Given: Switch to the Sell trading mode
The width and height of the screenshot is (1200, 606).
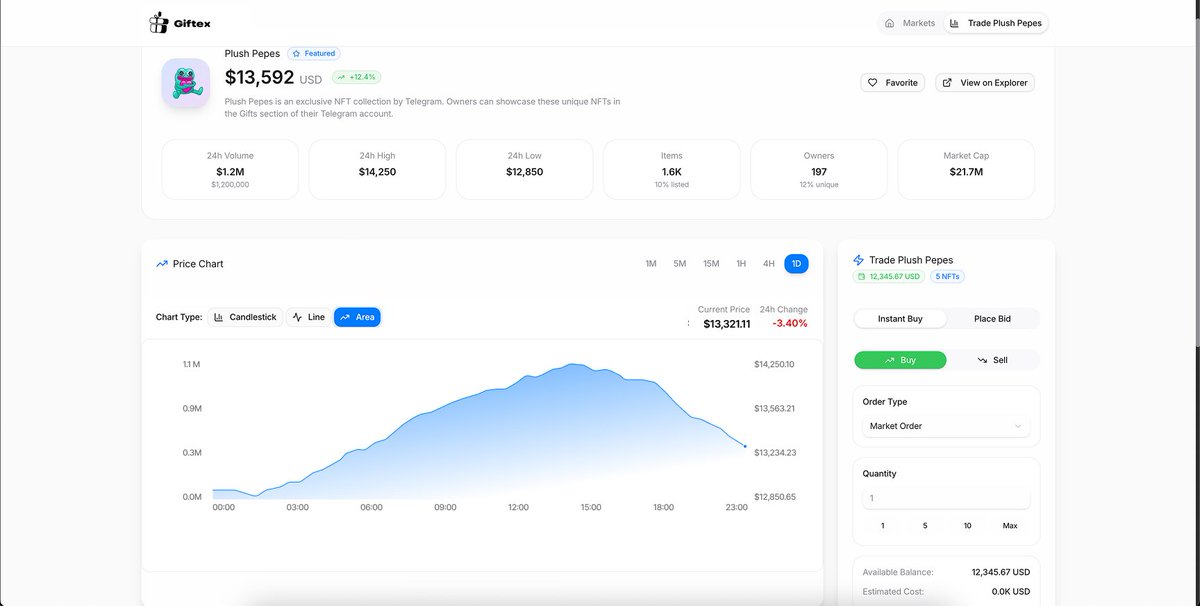Looking at the screenshot, I should click(994, 359).
